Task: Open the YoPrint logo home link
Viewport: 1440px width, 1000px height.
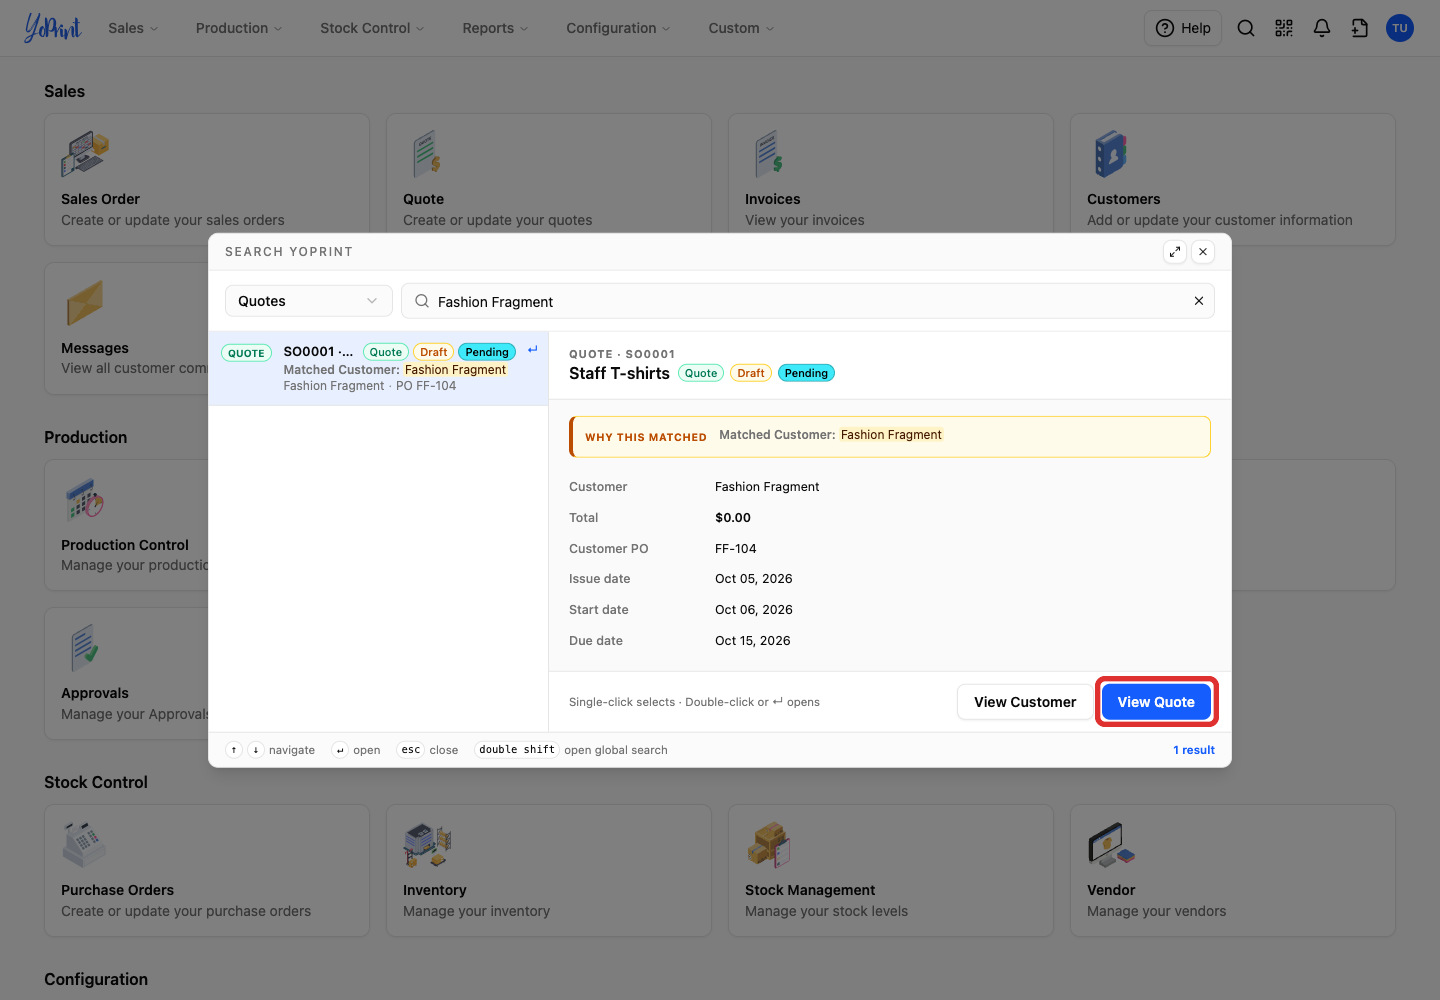Action: click(x=53, y=28)
